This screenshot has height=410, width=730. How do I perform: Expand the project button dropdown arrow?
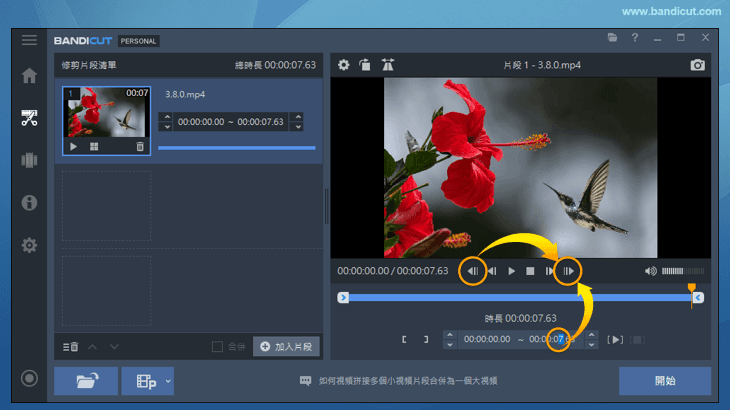[x=168, y=381]
